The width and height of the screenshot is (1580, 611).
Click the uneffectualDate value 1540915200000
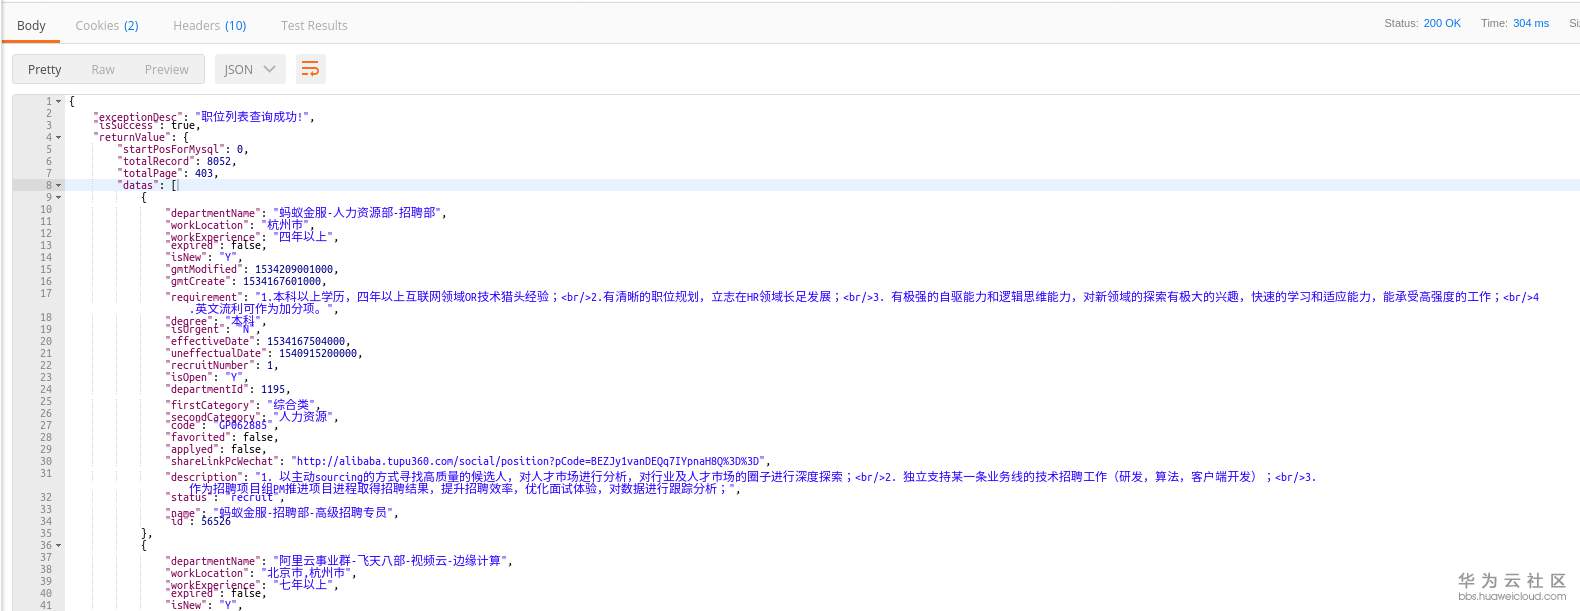pyautogui.click(x=320, y=353)
